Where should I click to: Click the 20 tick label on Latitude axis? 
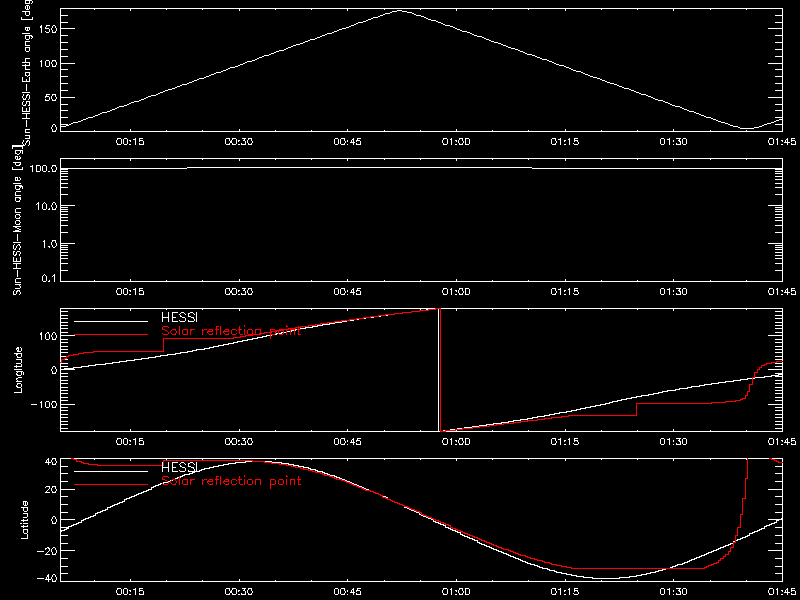pyautogui.click(x=51, y=489)
